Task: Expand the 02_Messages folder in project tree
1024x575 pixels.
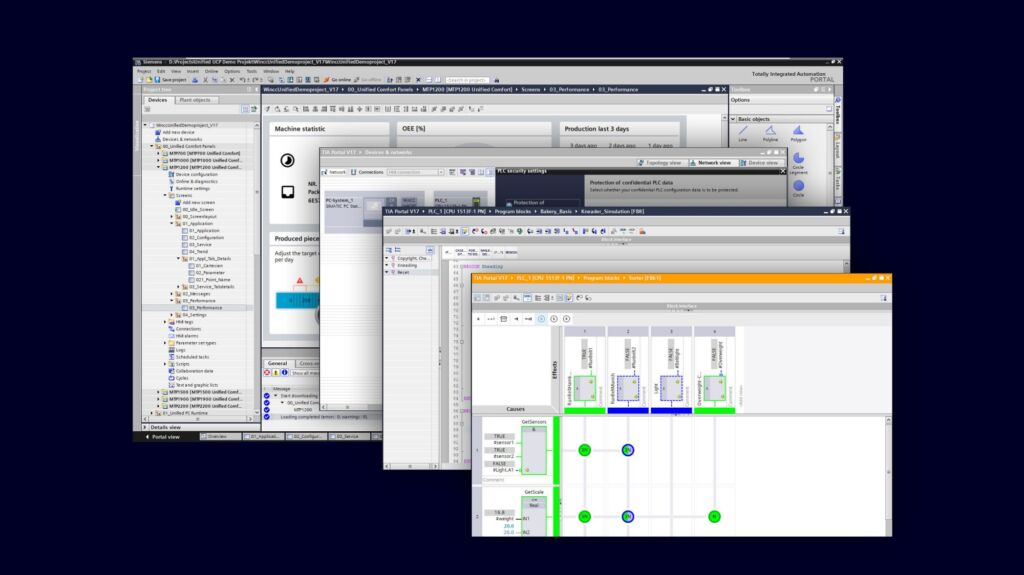Action: coord(172,294)
